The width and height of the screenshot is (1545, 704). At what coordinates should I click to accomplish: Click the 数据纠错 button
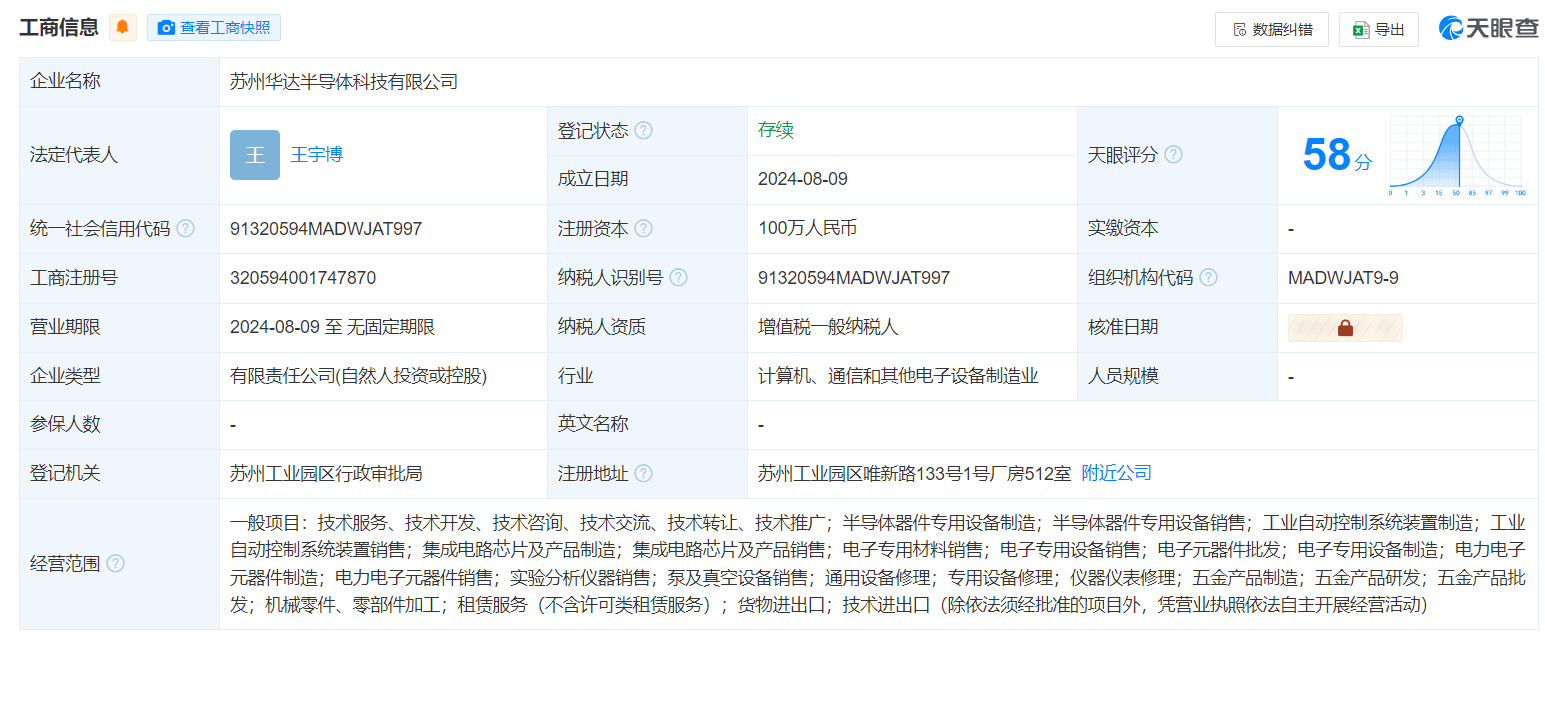1272,30
